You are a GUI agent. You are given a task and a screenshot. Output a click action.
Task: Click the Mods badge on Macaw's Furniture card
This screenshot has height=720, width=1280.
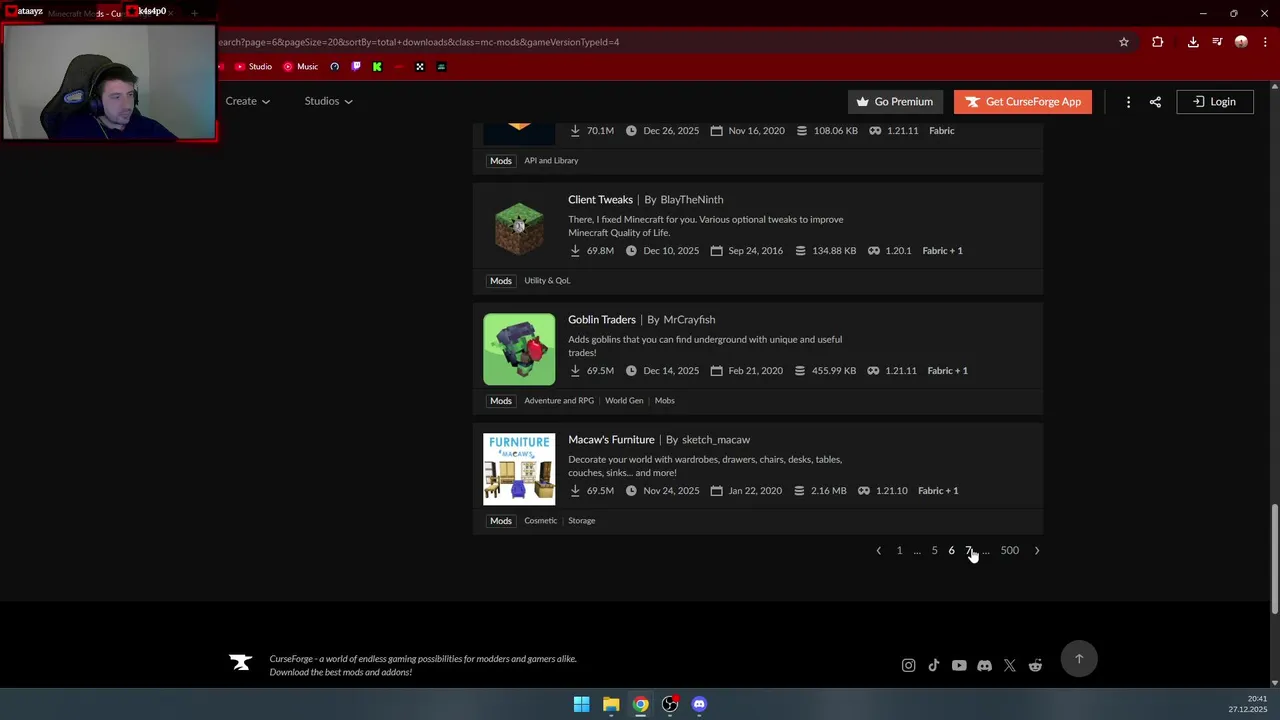[x=501, y=521]
